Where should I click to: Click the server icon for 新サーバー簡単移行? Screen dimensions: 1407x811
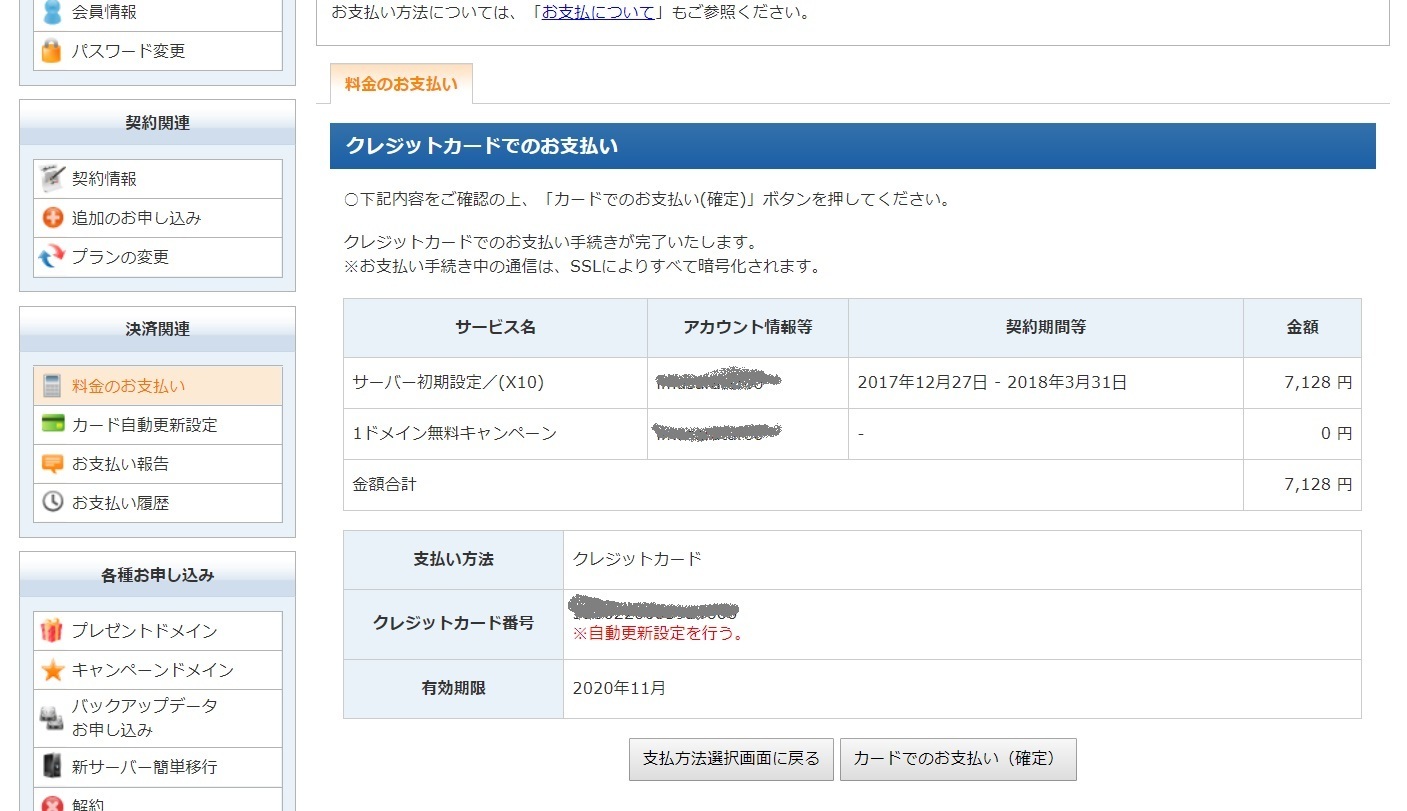(52, 767)
